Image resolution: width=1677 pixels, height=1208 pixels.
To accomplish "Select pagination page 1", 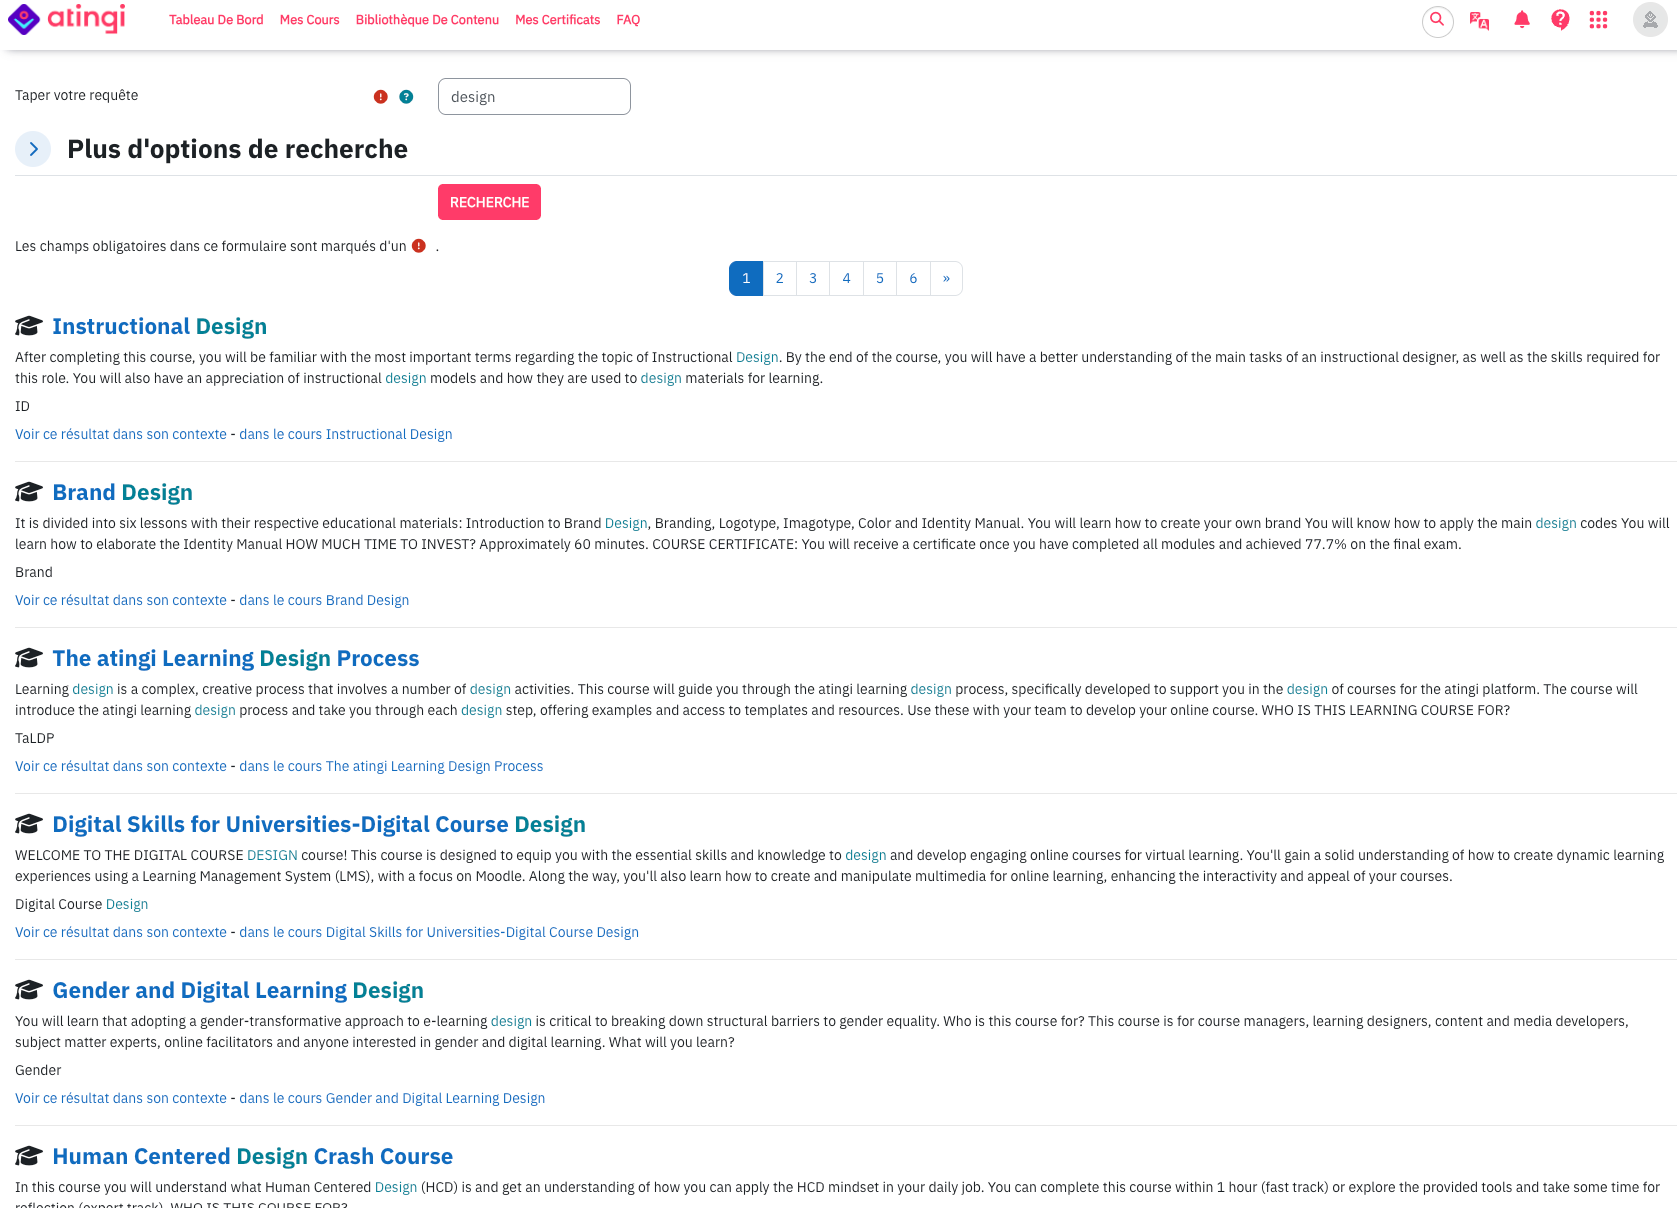I will tap(746, 279).
